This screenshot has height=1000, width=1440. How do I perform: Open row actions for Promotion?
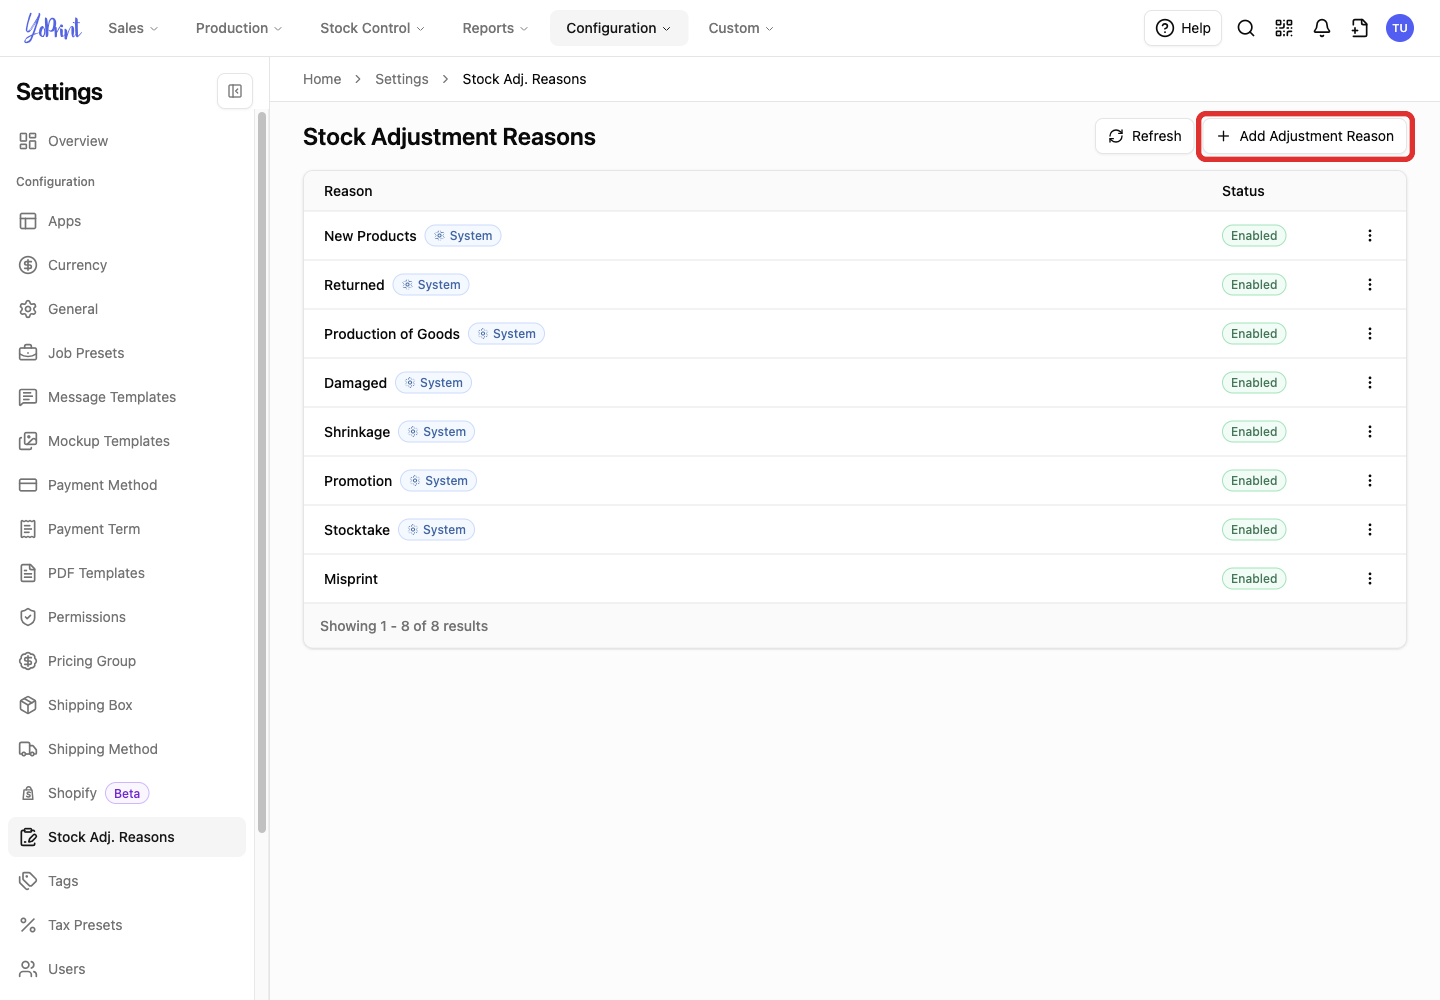pos(1370,481)
